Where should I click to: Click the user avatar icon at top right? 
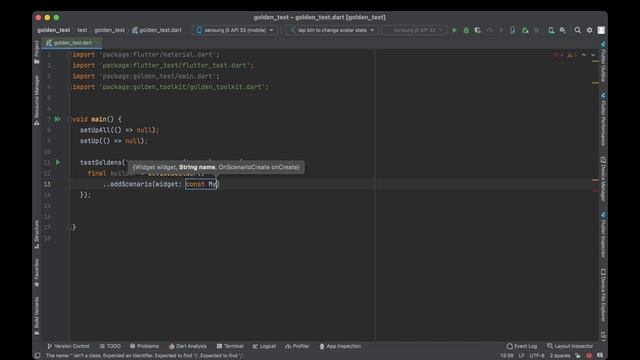point(601,30)
